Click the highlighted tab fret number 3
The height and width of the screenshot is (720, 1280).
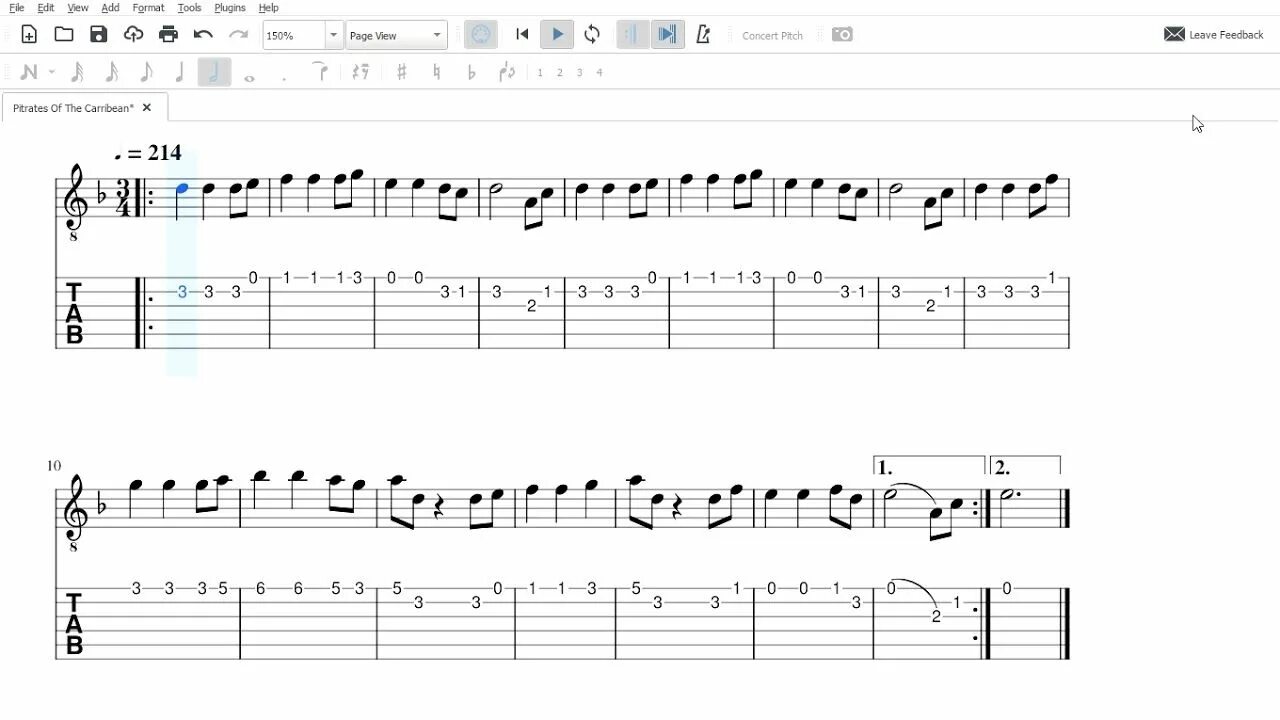182,292
